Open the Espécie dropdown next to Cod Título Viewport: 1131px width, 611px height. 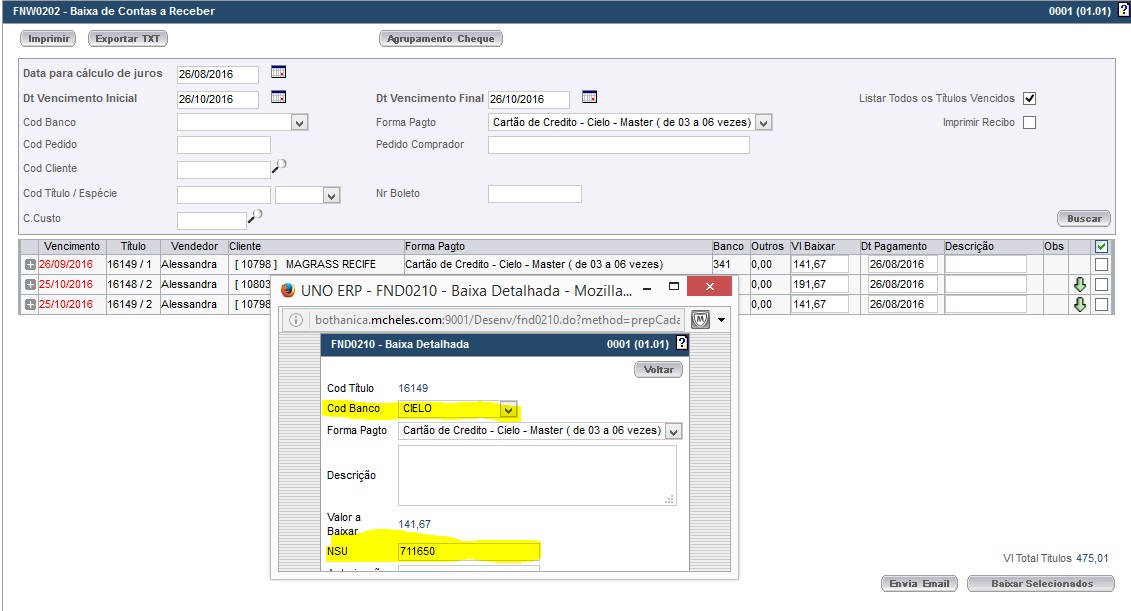point(332,196)
